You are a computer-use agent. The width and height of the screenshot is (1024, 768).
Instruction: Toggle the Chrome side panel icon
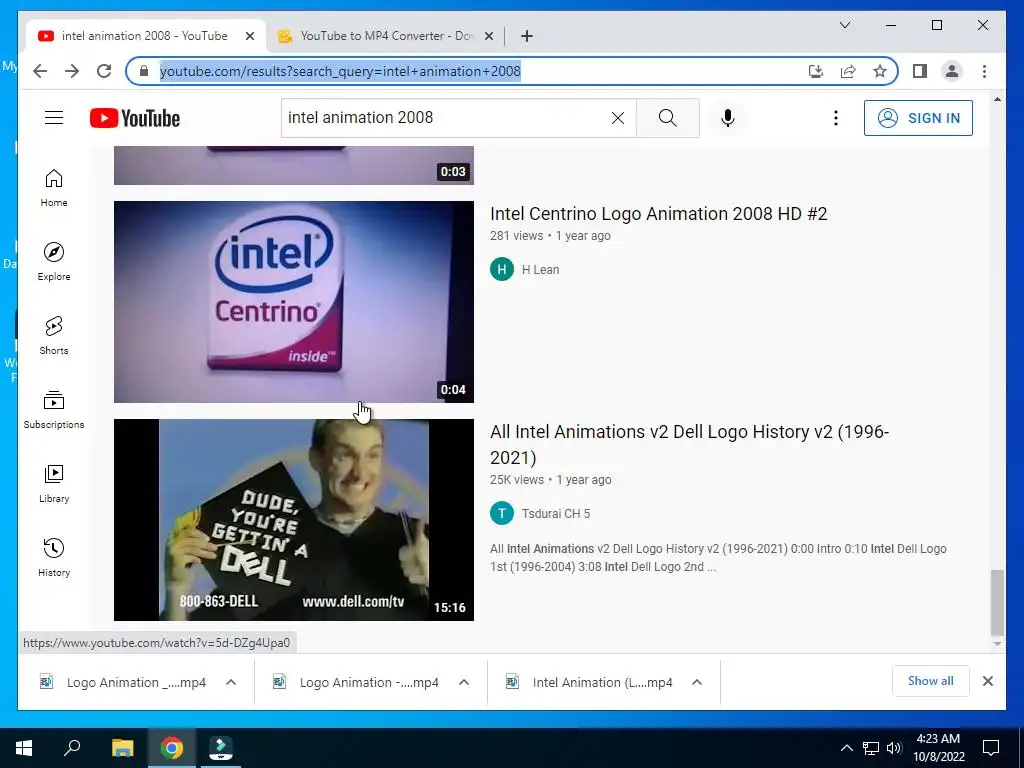point(920,71)
